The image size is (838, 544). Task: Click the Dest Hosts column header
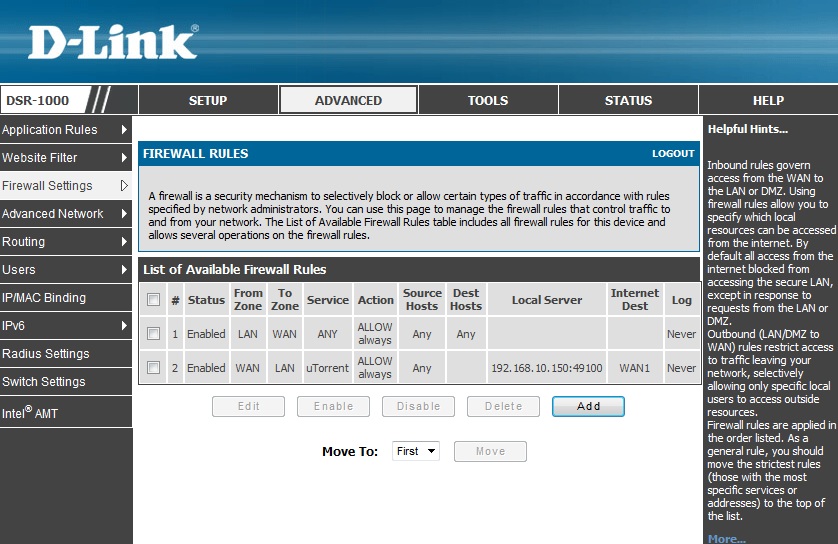(x=466, y=299)
